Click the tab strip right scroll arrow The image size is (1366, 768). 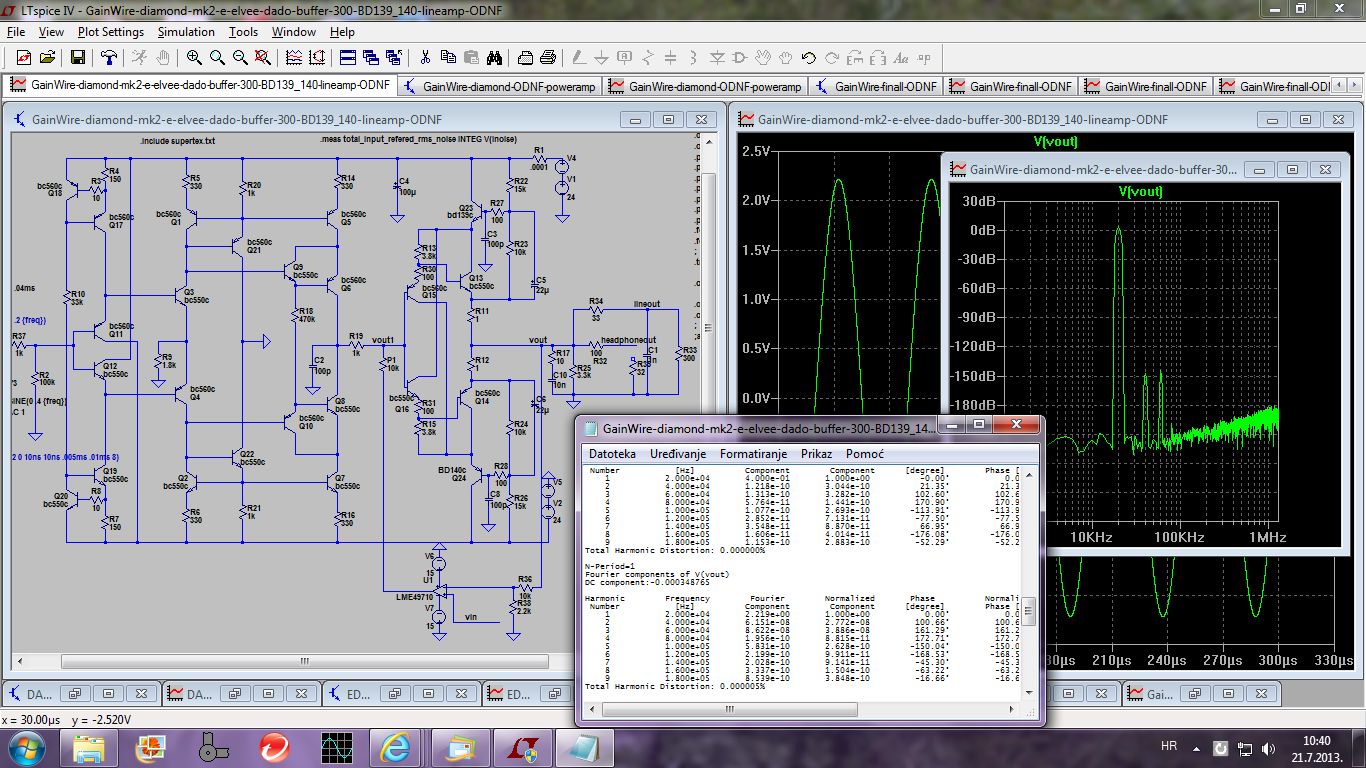tap(1354, 87)
